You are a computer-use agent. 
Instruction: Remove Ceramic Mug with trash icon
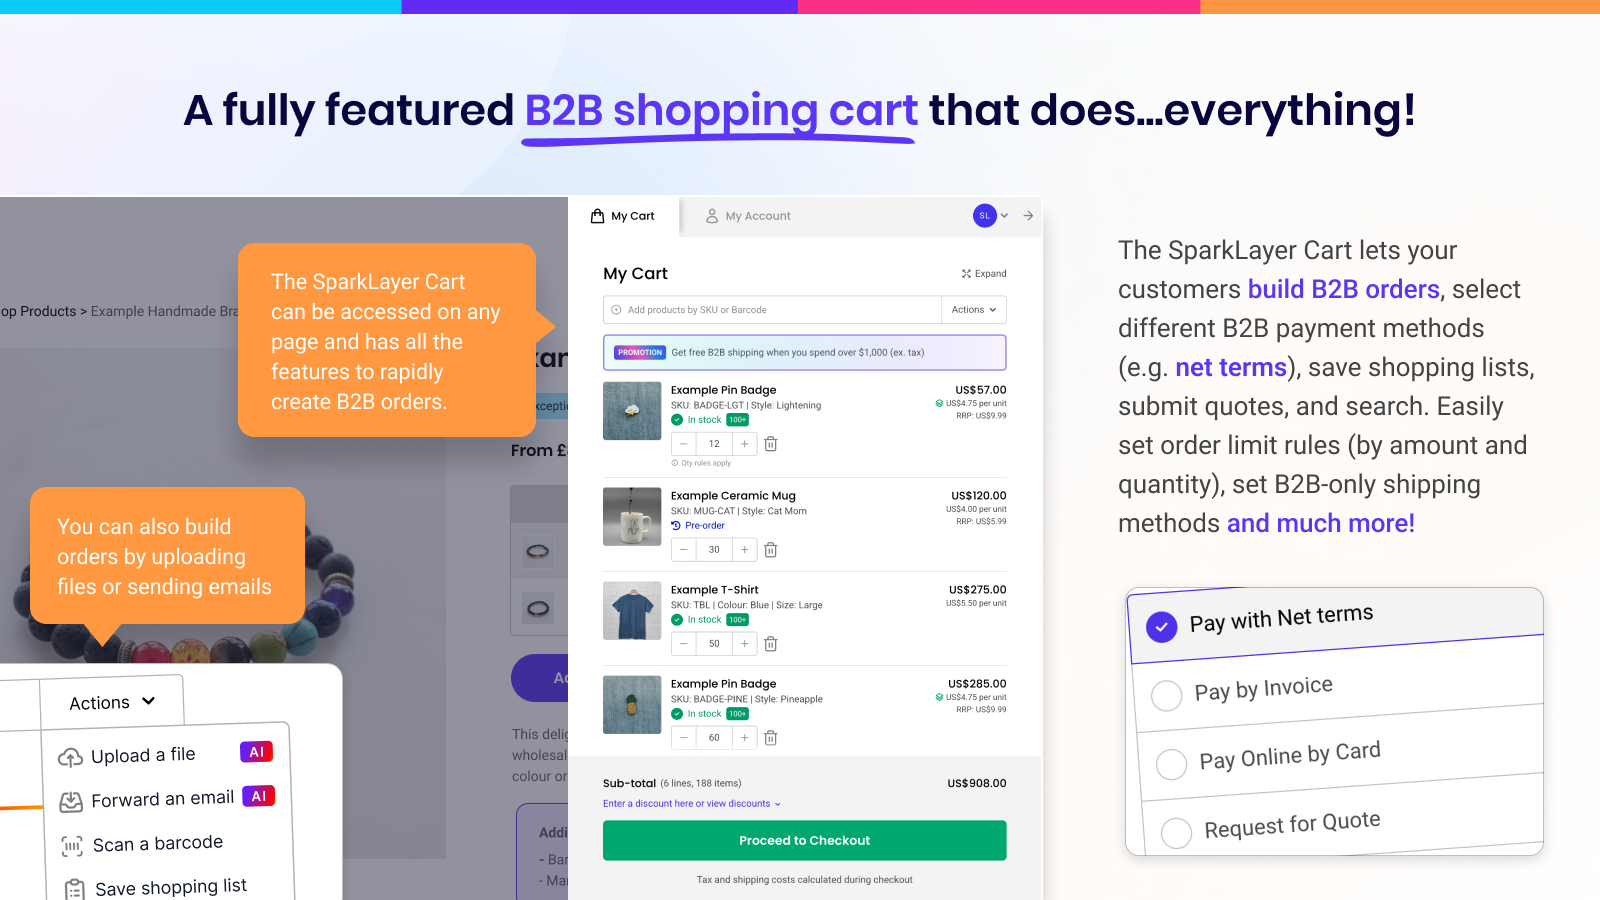coord(771,549)
